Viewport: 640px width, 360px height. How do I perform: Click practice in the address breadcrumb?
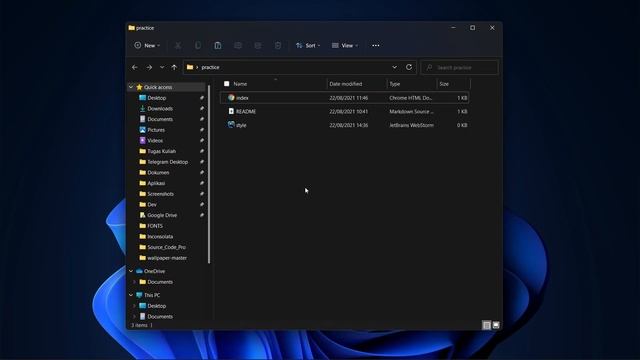coord(210,67)
